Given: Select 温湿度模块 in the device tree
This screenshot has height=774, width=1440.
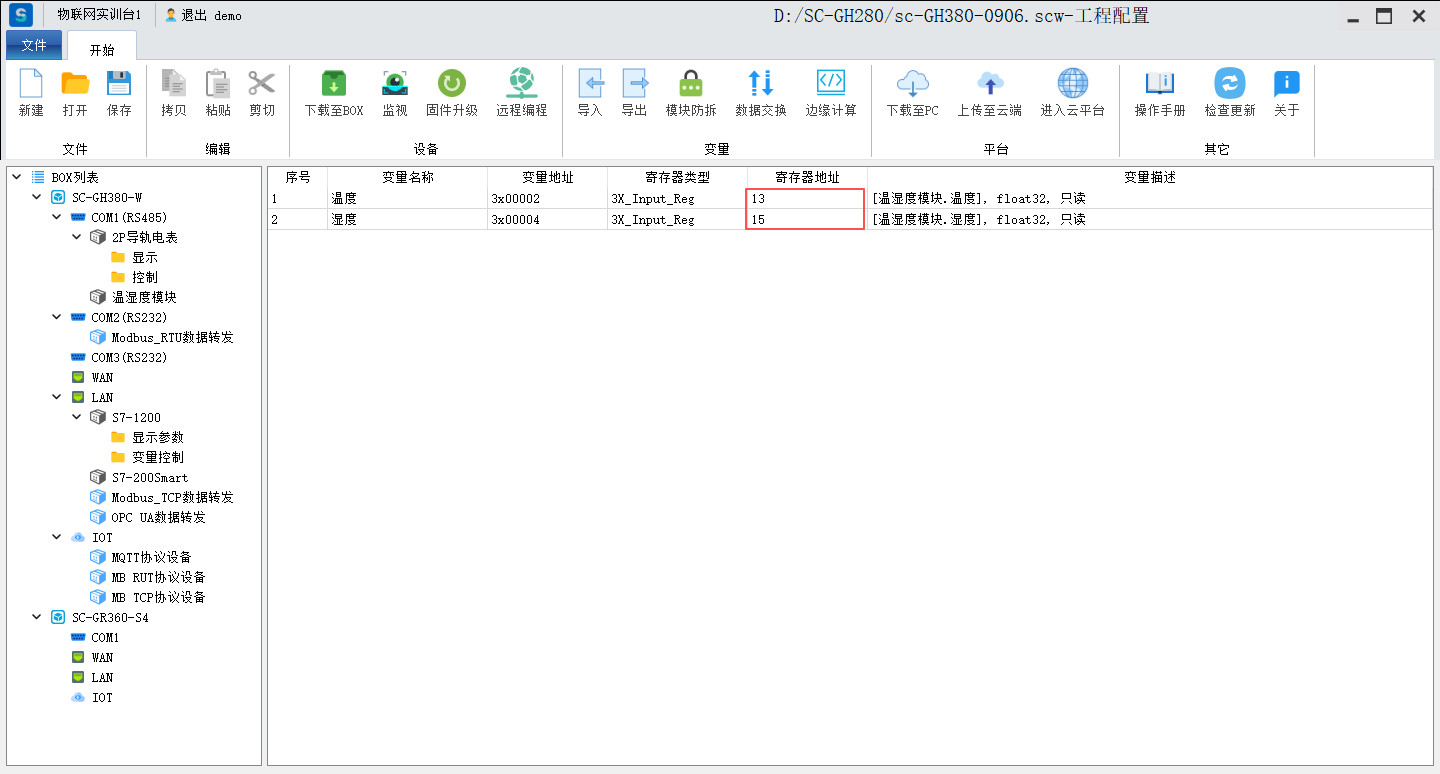Looking at the screenshot, I should click(x=144, y=297).
